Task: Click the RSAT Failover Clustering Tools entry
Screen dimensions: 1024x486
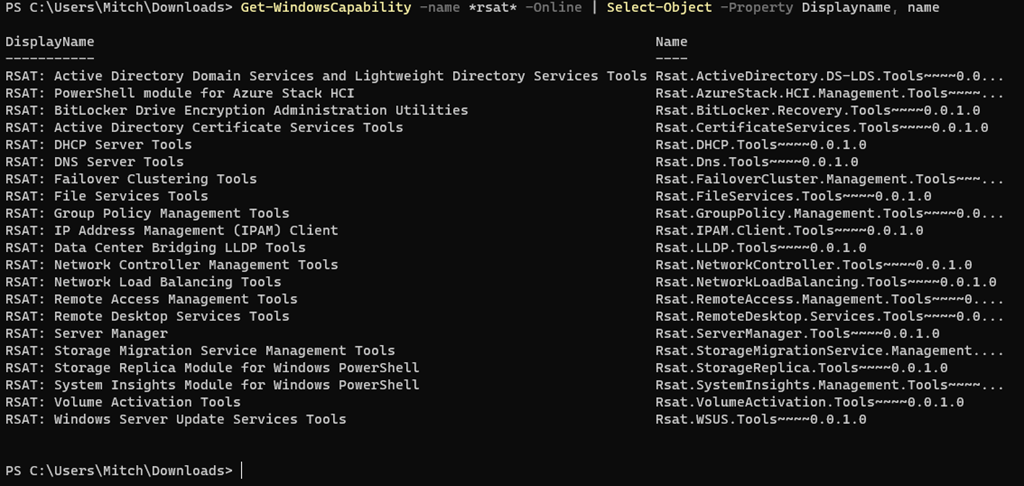Action: pyautogui.click(x=130, y=179)
